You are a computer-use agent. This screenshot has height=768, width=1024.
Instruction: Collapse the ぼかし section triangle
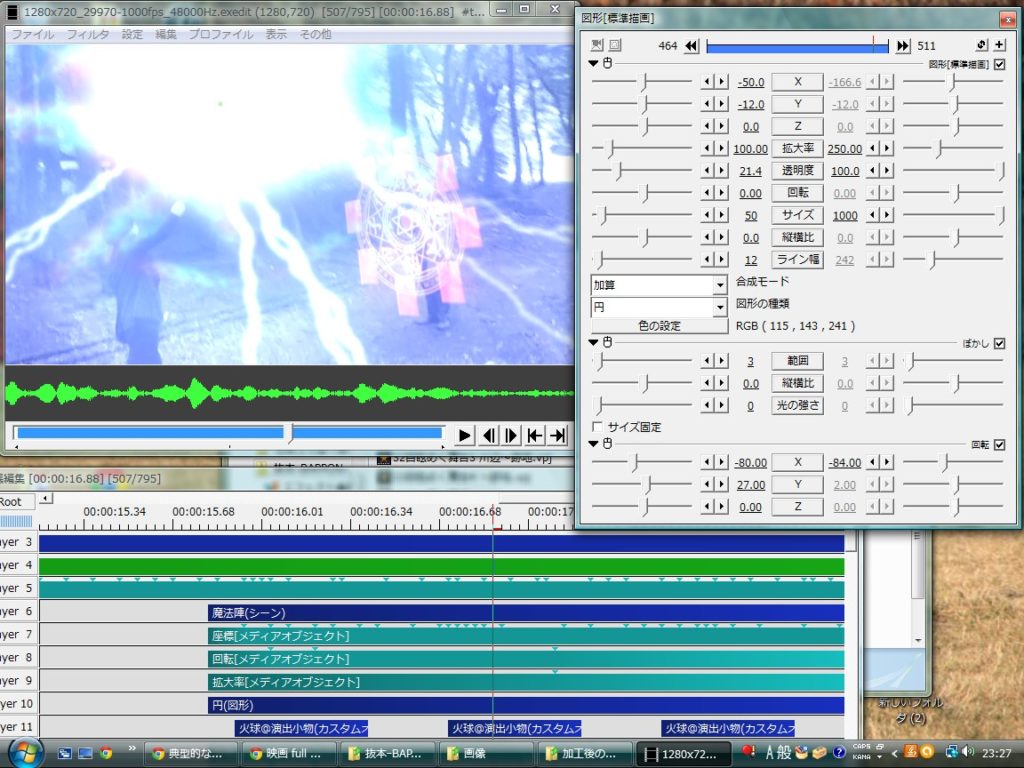[593, 342]
